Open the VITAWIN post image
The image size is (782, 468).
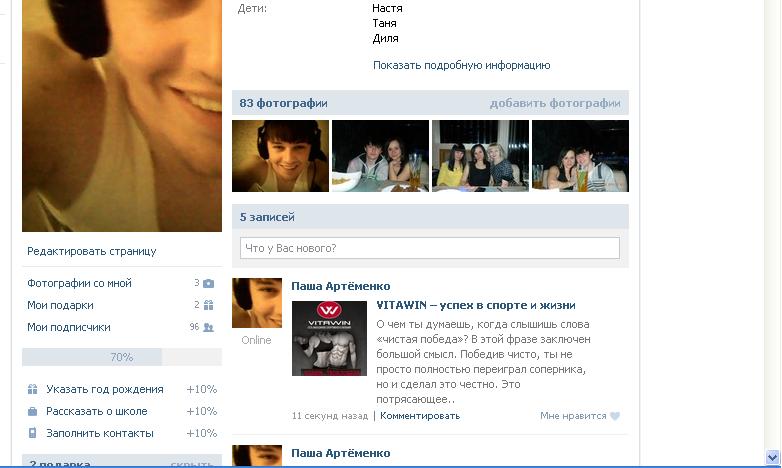[329, 338]
